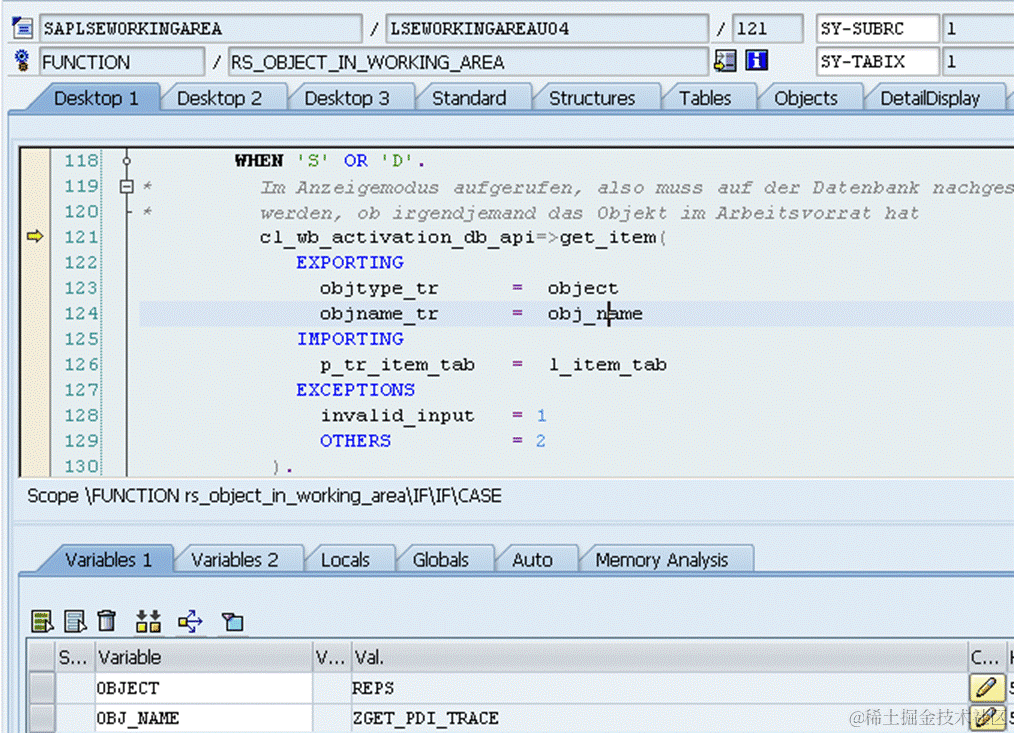Select the Variables 1 tab
The image size is (1014, 733).
[x=108, y=560]
